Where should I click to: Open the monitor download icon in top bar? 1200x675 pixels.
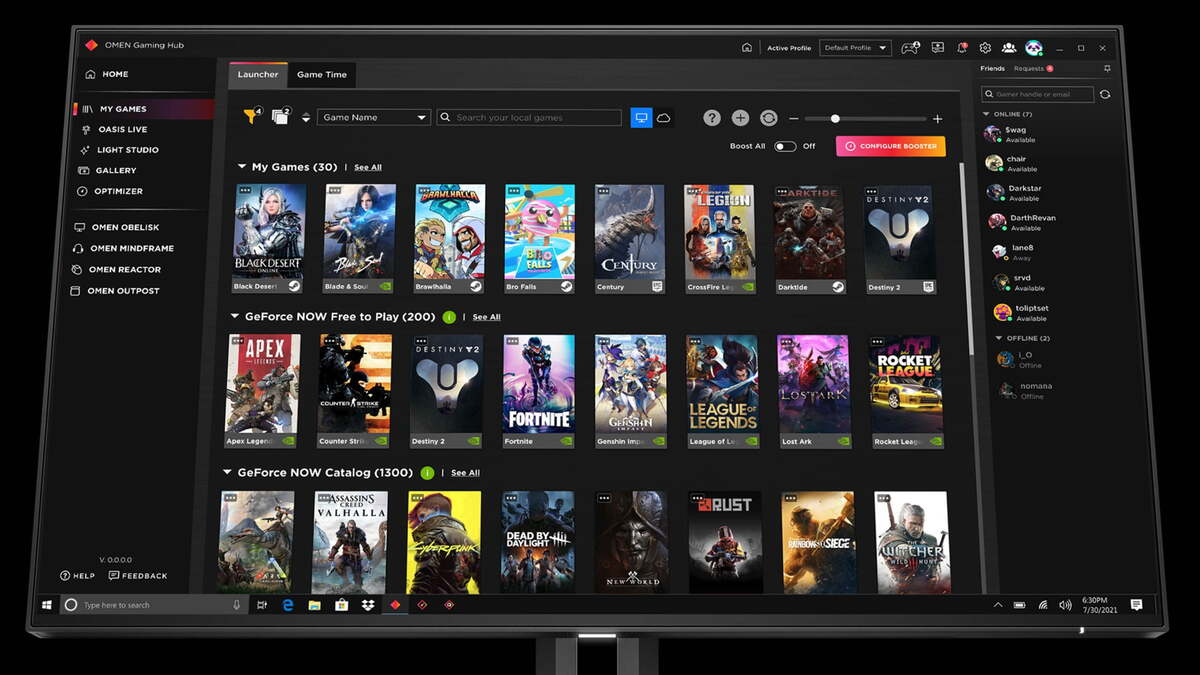pos(937,47)
